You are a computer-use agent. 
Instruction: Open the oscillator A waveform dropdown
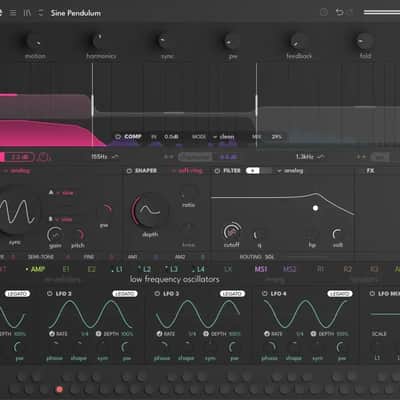(x=64, y=193)
